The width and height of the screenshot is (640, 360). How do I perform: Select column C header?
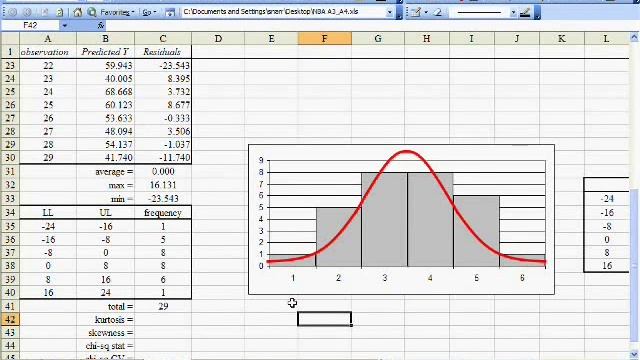(x=163, y=39)
